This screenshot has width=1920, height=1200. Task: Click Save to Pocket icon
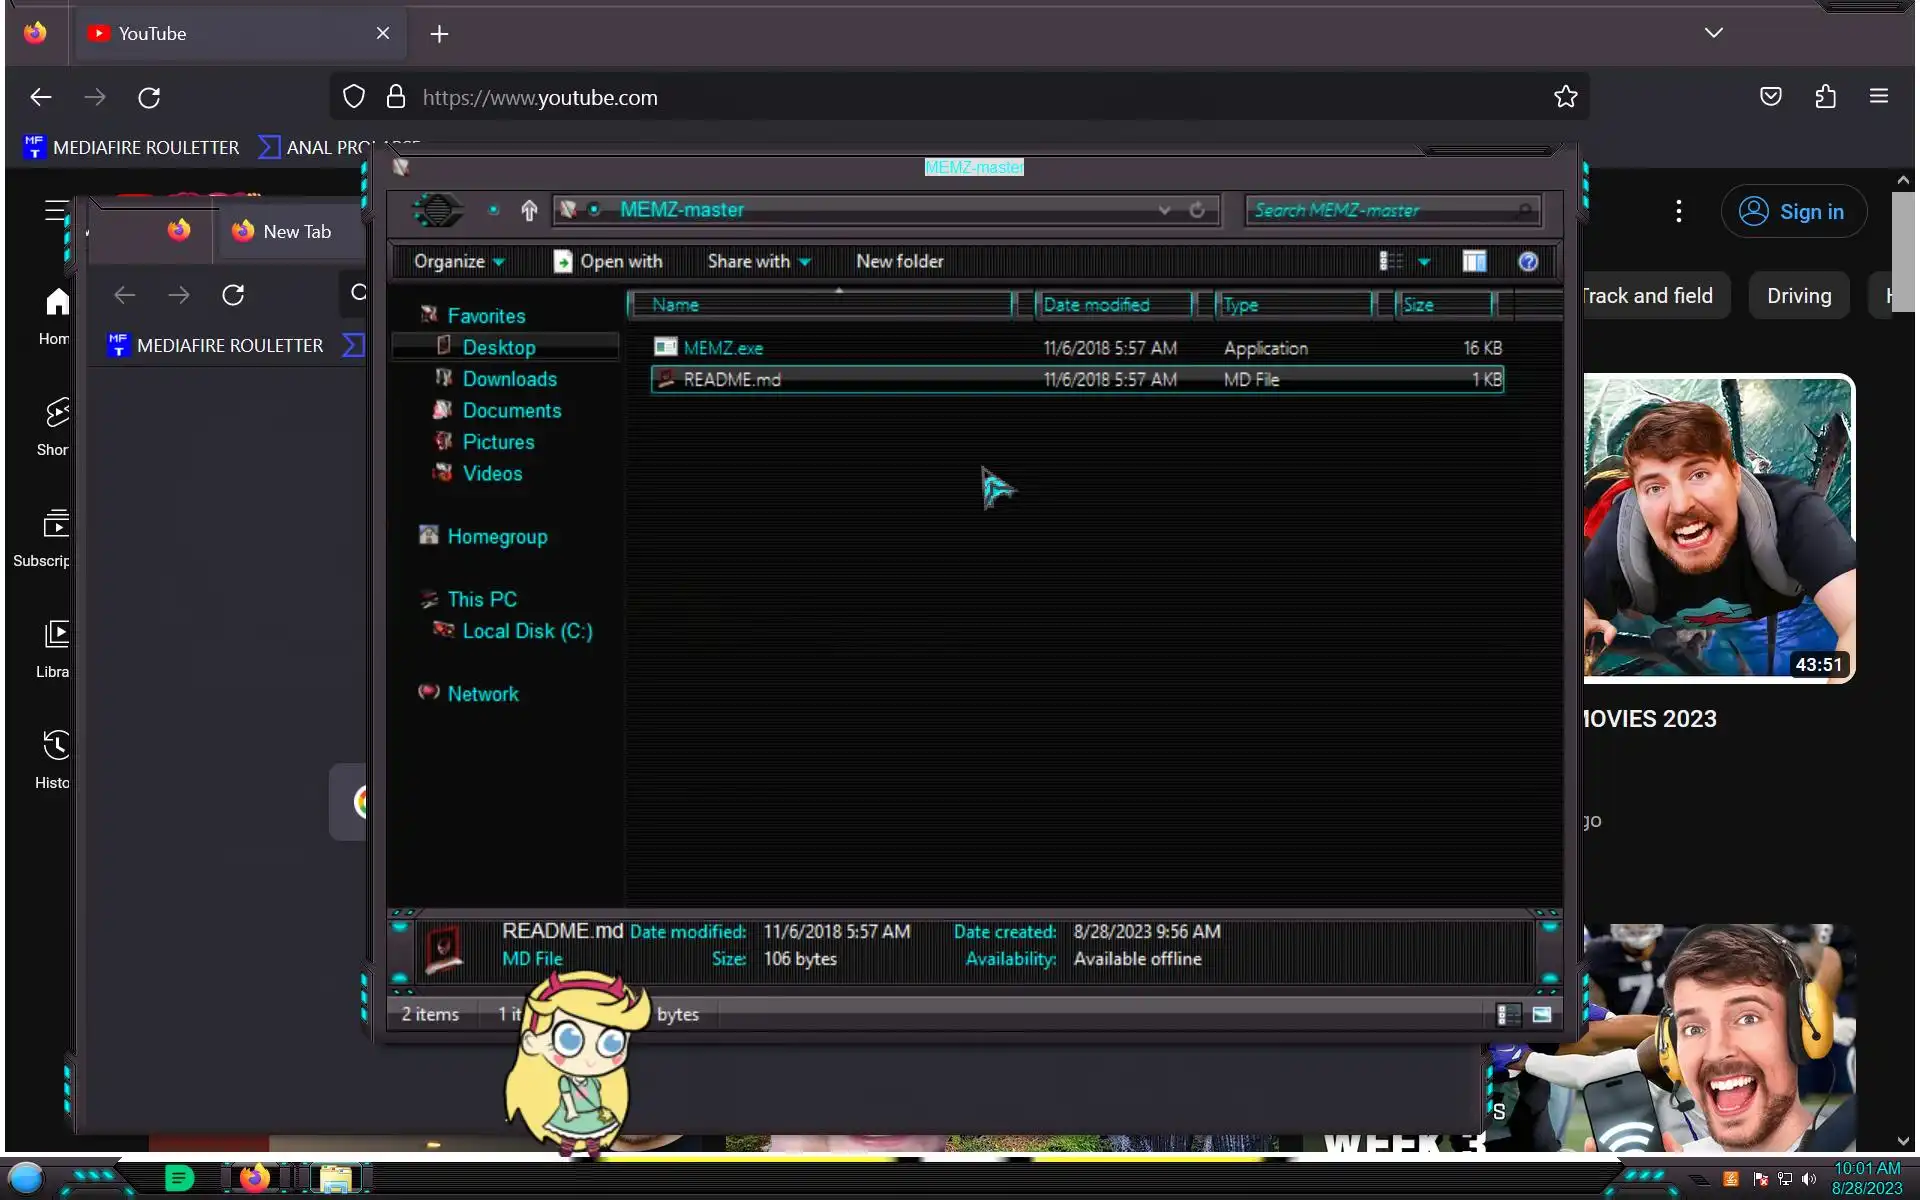click(1770, 97)
